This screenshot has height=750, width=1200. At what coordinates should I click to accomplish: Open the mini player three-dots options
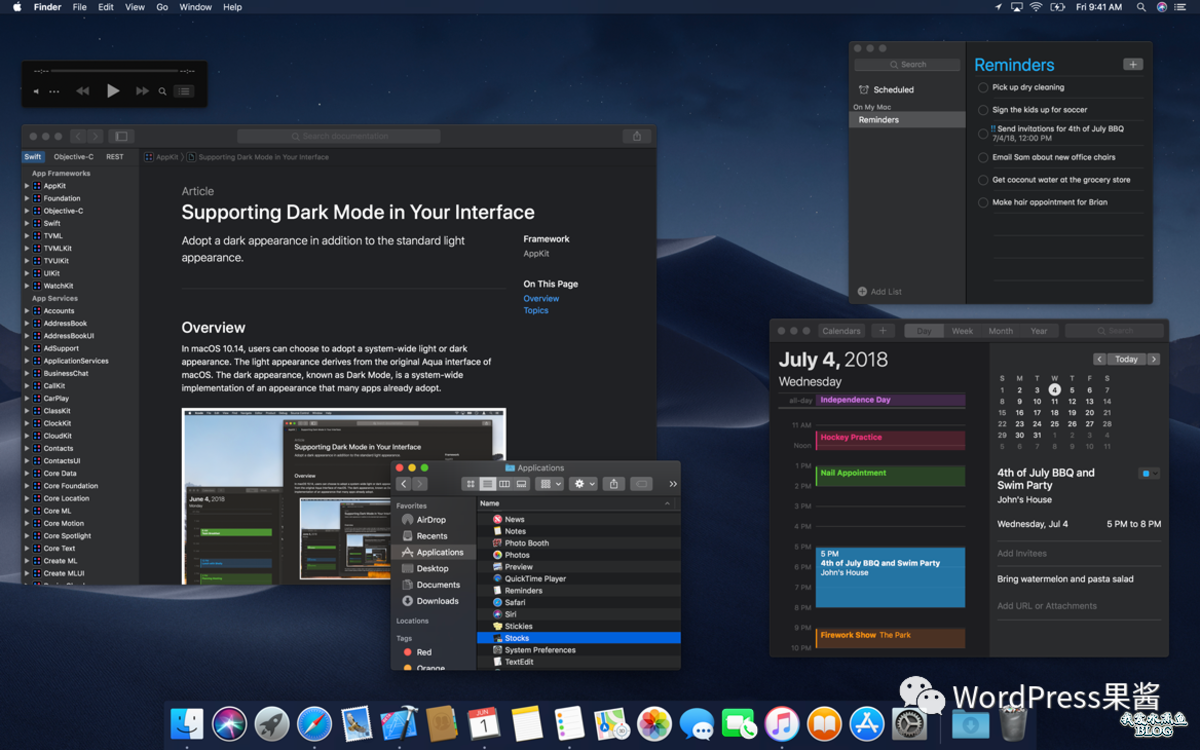pyautogui.click(x=54, y=91)
